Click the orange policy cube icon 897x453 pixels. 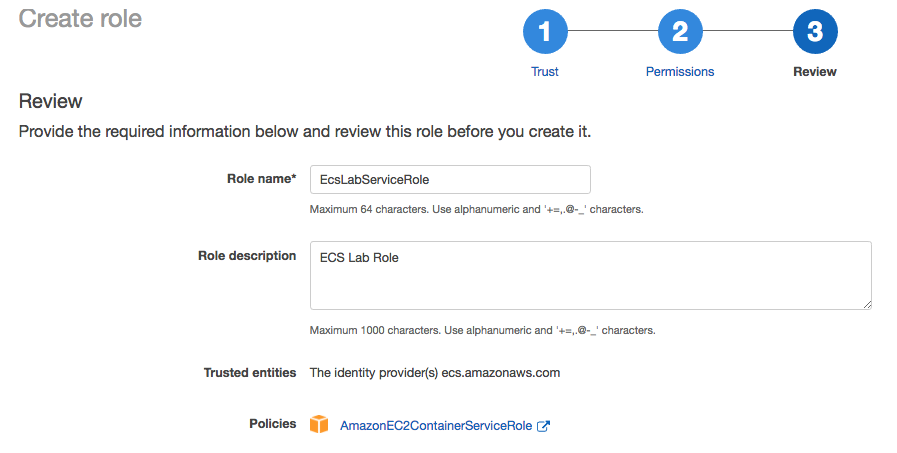[x=319, y=424]
